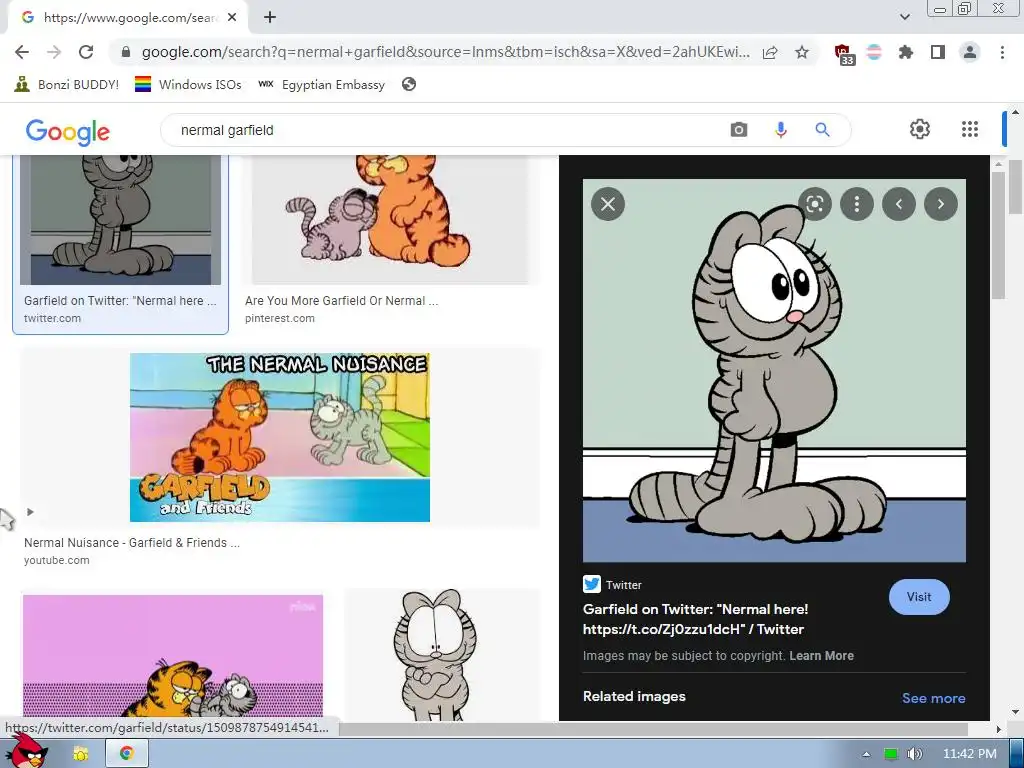
Task: Open the 11:42 PM taskbar clock
Action: point(969,754)
